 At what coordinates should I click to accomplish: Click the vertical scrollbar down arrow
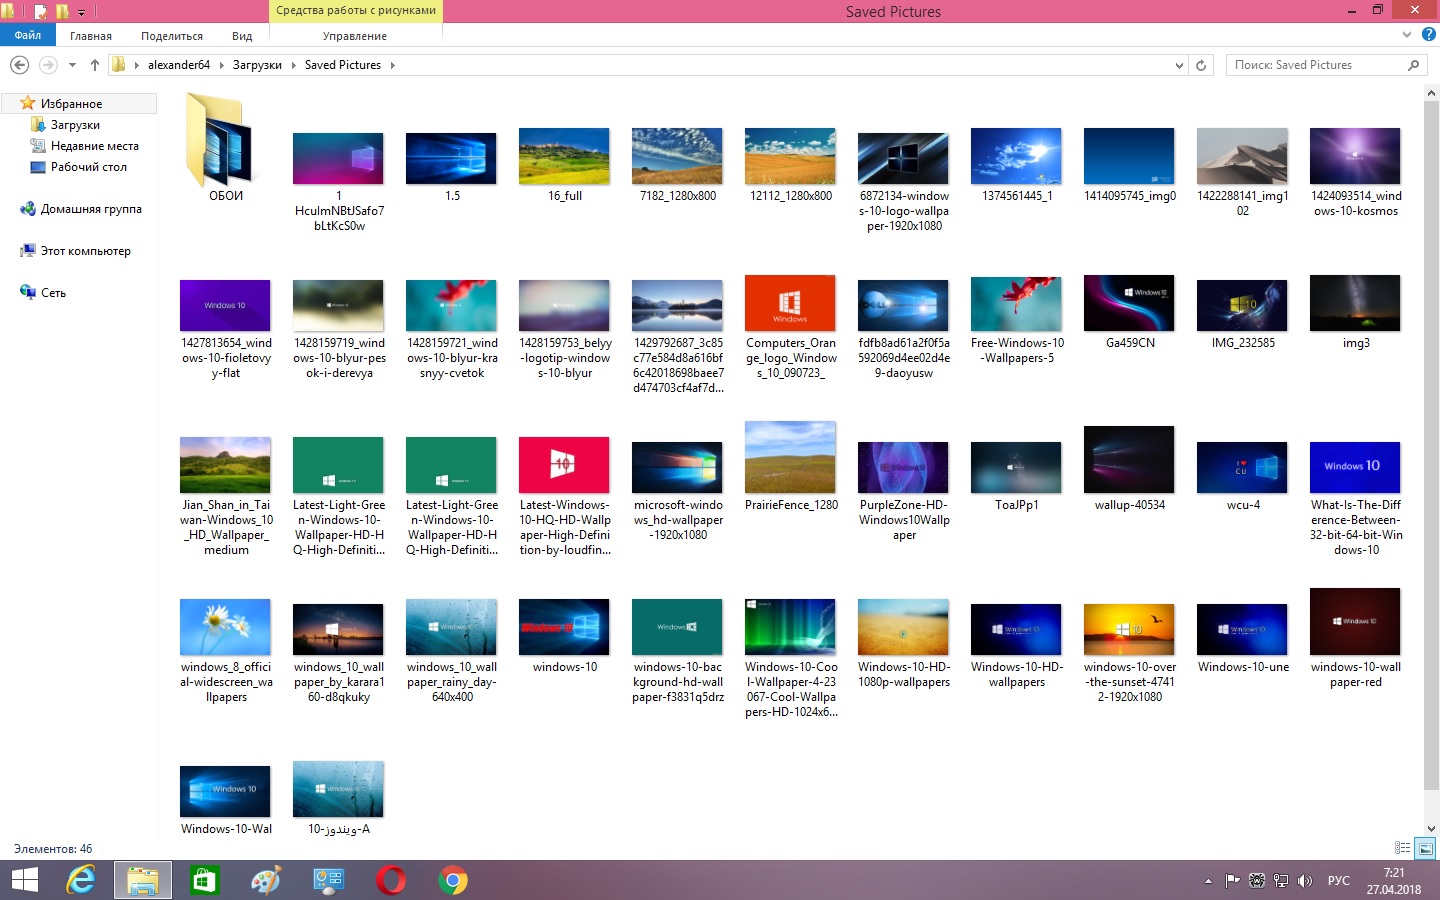point(1431,828)
